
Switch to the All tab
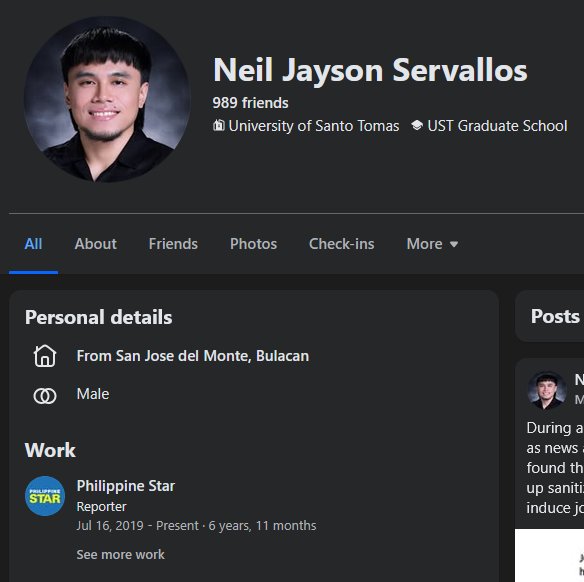point(33,244)
